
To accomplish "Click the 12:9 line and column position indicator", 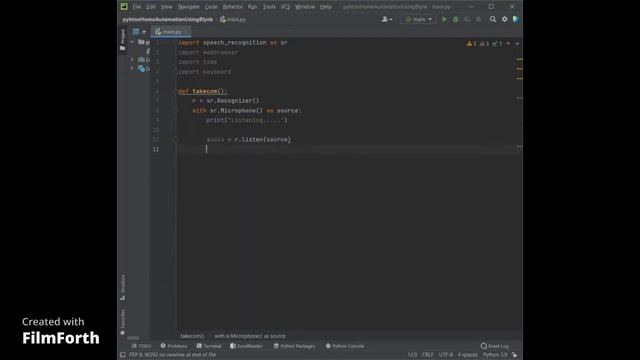I will [x=412, y=355].
